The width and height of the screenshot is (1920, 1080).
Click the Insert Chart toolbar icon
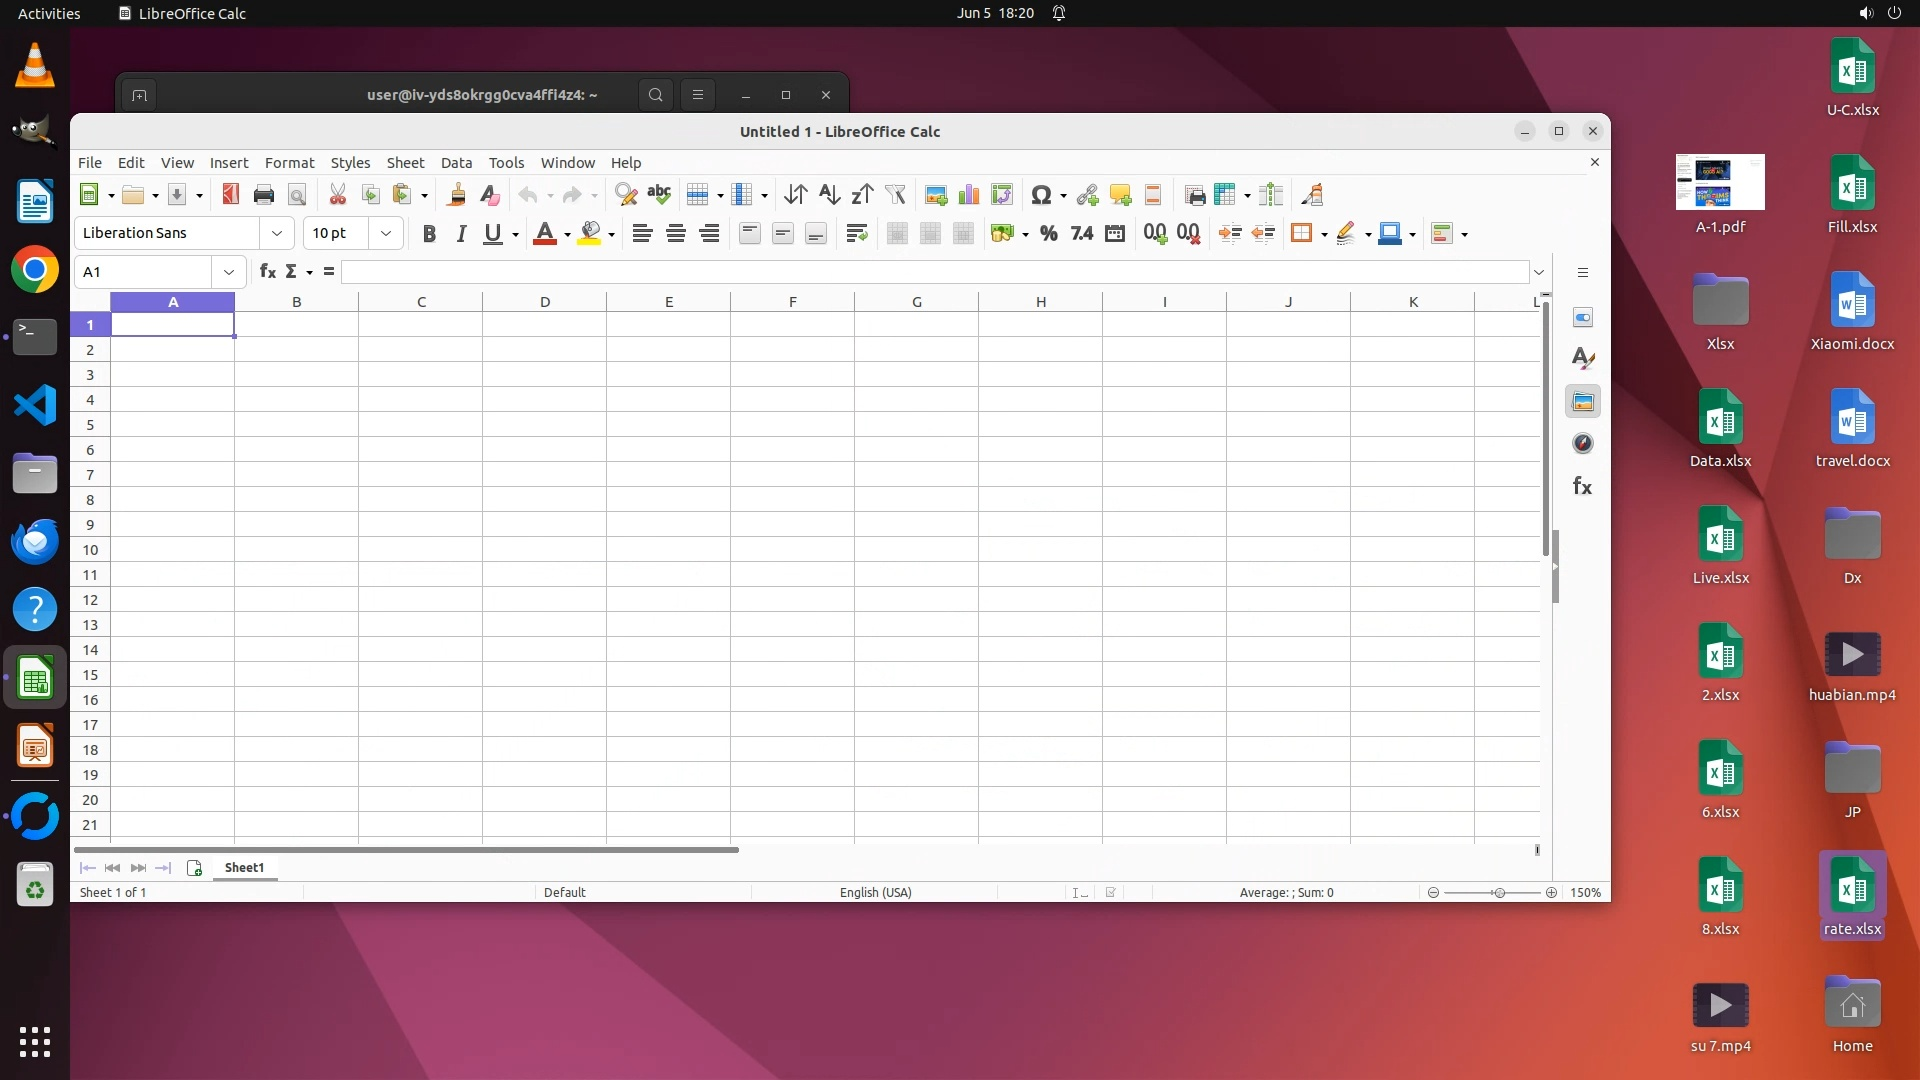968,195
